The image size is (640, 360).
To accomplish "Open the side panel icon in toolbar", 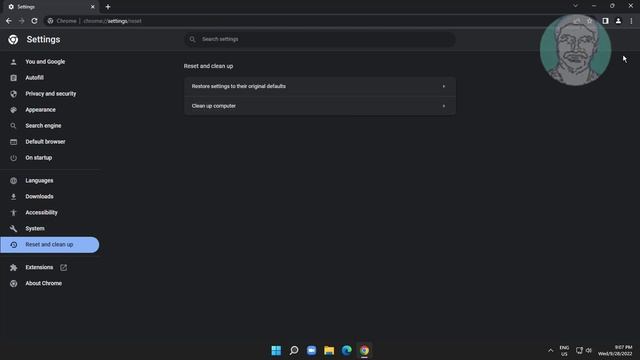I will [x=605, y=21].
